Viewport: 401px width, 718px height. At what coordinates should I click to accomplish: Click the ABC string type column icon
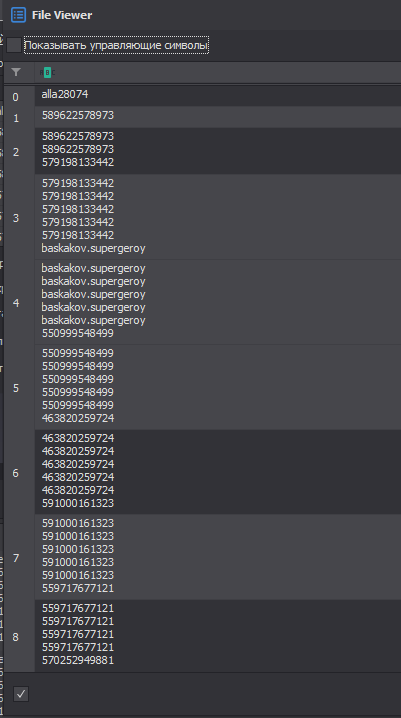click(x=48, y=72)
